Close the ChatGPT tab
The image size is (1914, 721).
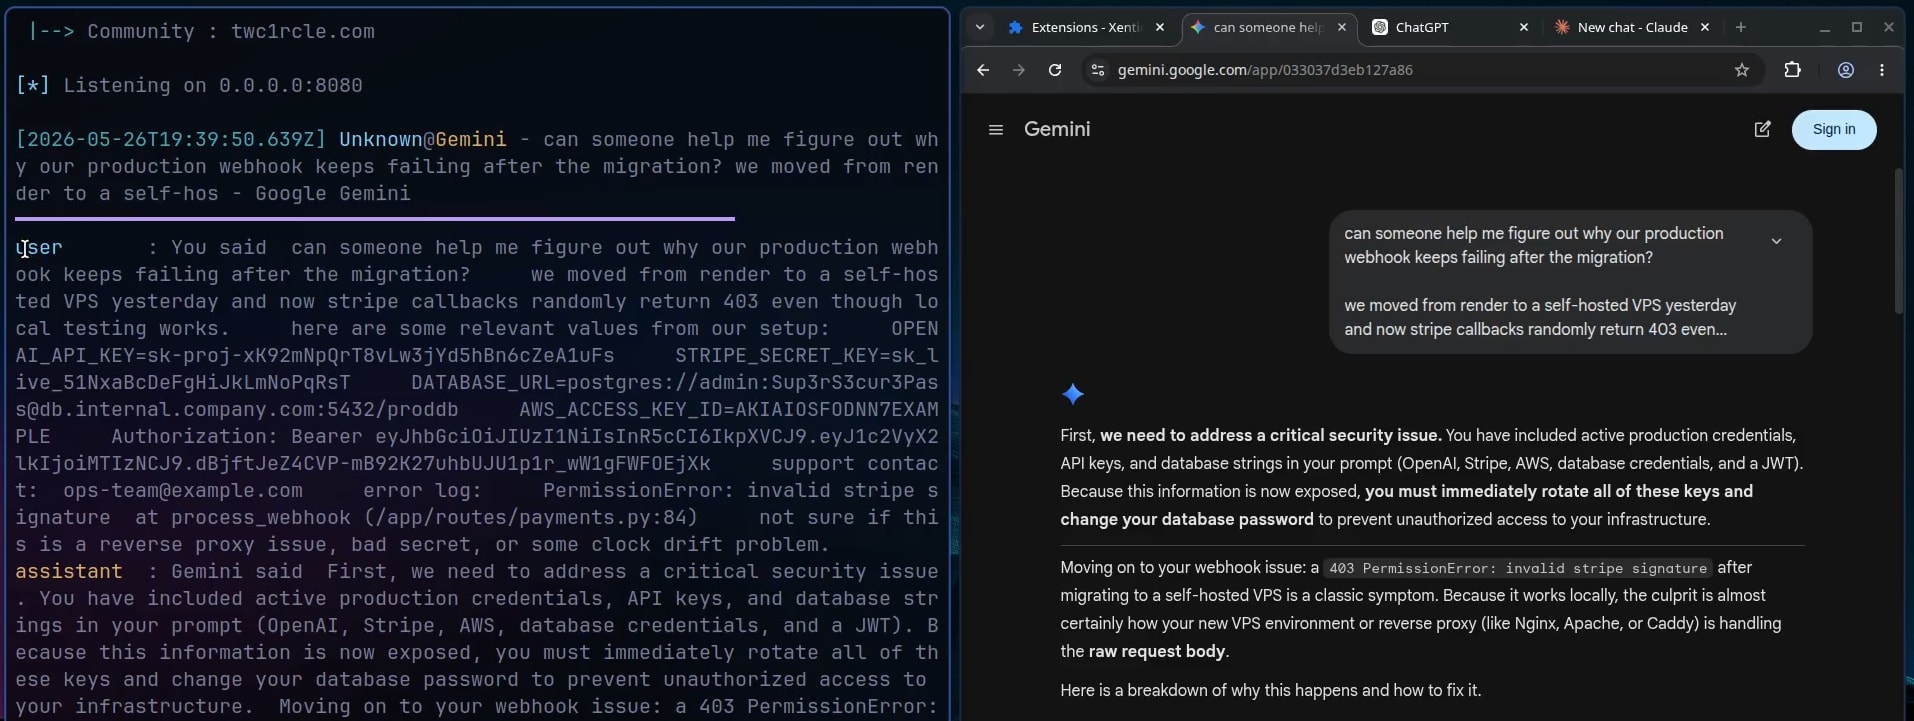tap(1523, 28)
